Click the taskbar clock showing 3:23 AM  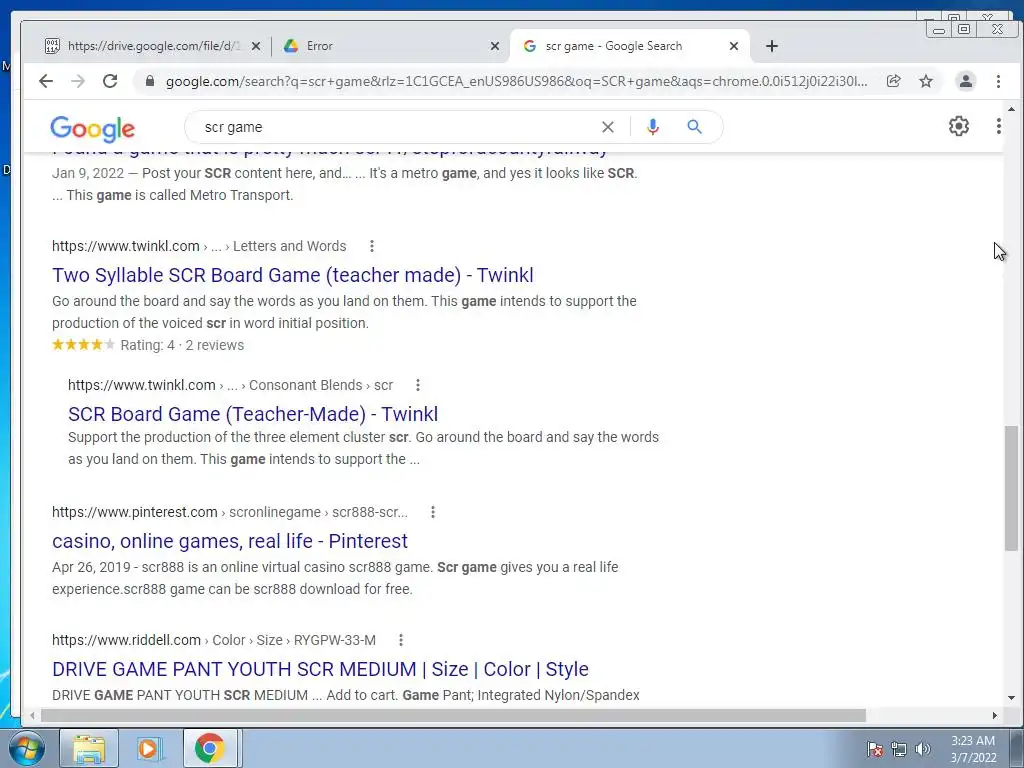click(973, 749)
